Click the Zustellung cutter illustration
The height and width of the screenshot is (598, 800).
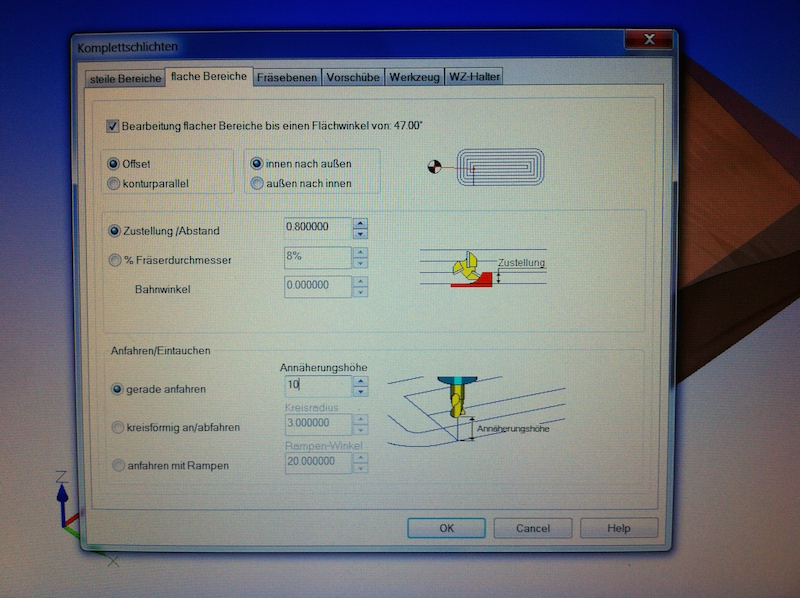483,269
